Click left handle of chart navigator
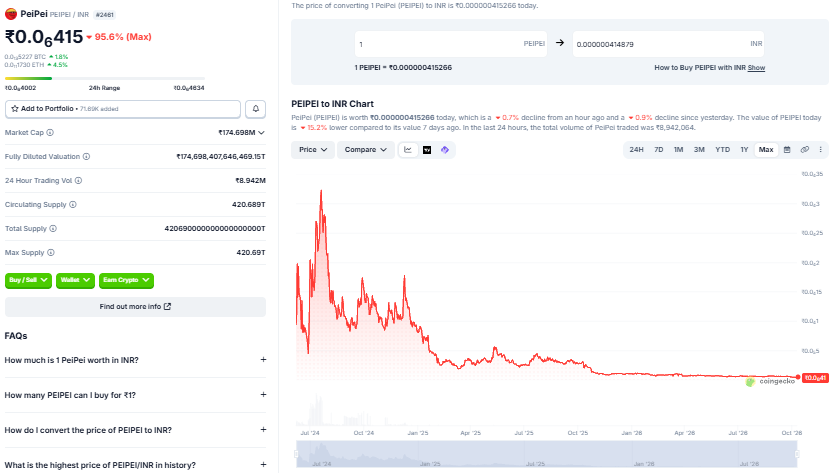Screen dimensions: 833x473 point(297,454)
